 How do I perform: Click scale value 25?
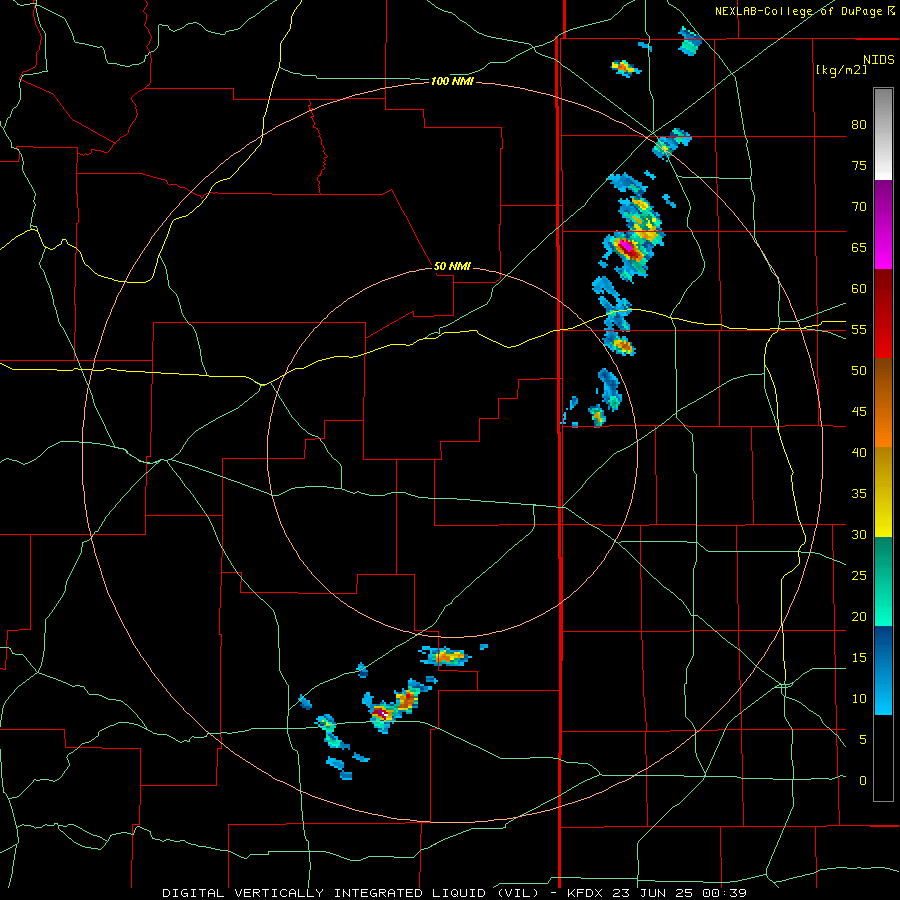(859, 576)
